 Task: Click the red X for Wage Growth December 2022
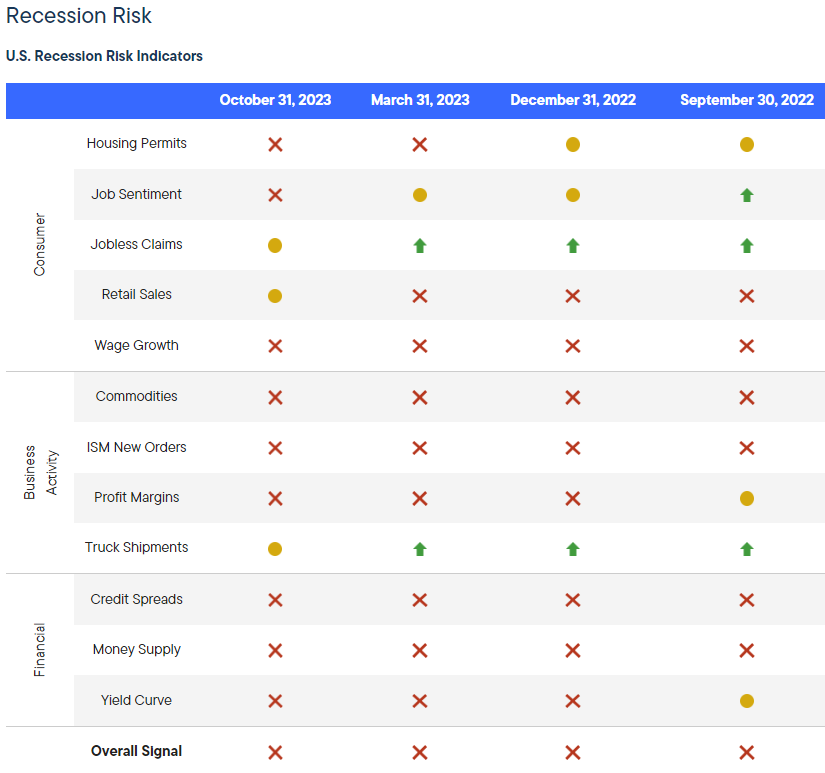tap(573, 346)
